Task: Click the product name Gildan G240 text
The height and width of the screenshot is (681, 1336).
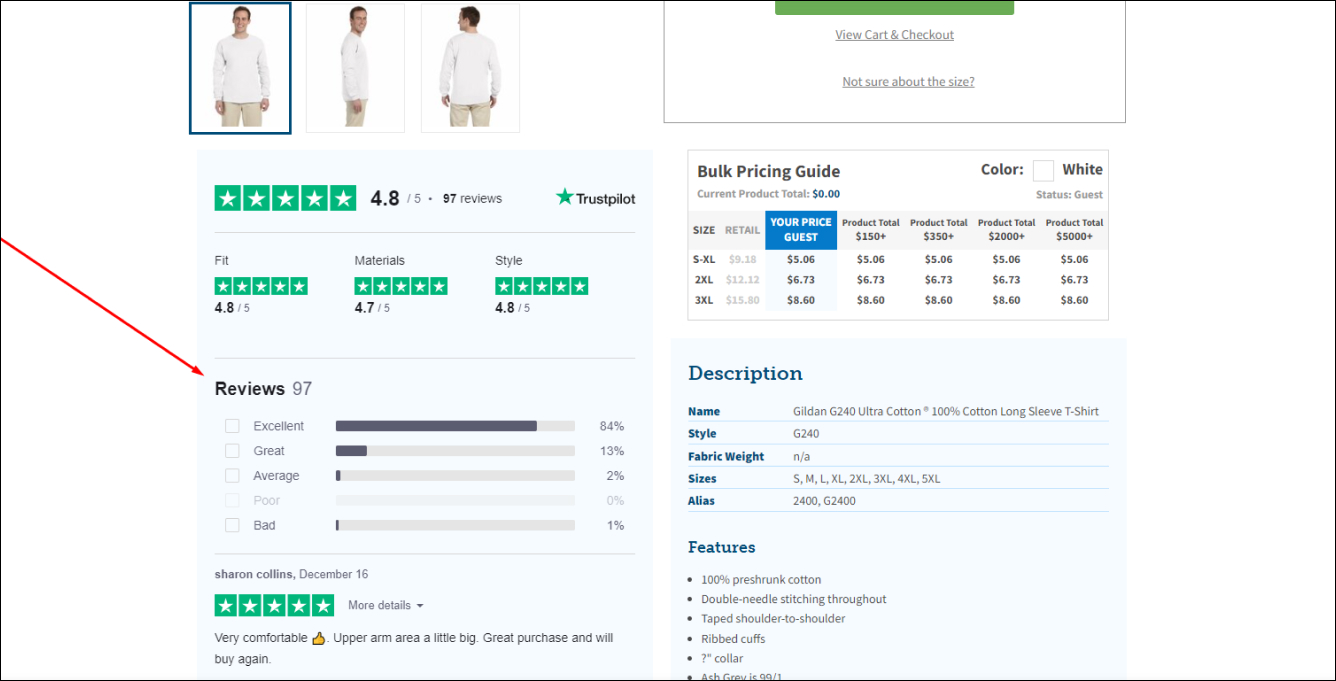Action: 946,412
